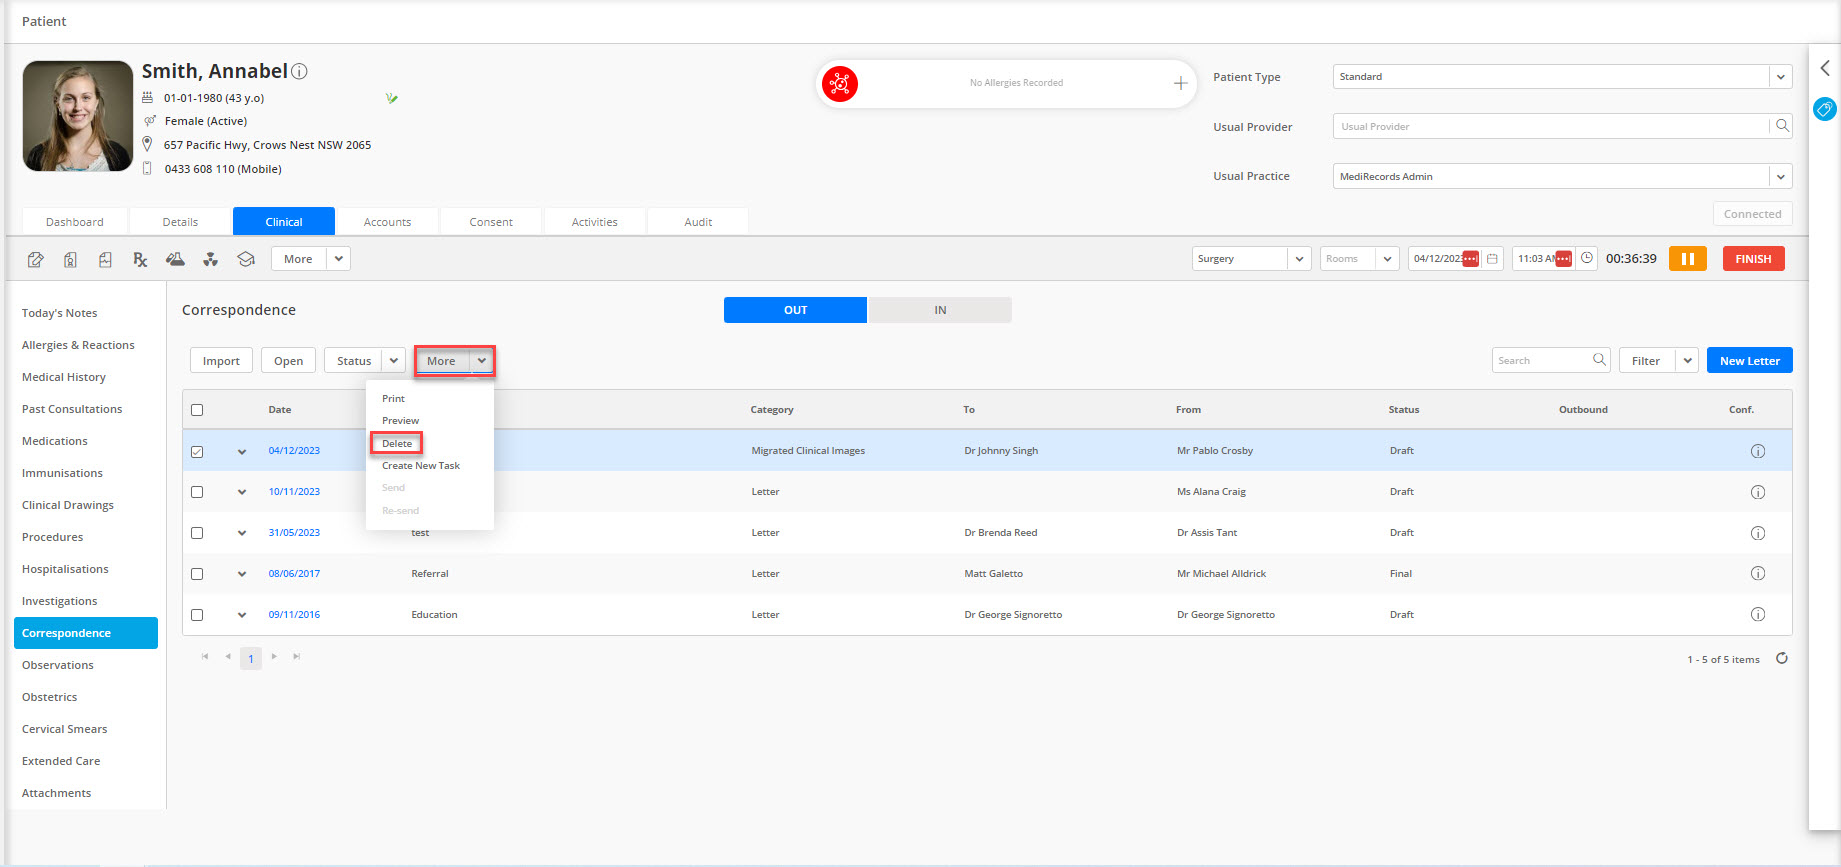This screenshot has height=867, width=1841.
Task: Switch correspondence to IN
Action: coord(940,310)
